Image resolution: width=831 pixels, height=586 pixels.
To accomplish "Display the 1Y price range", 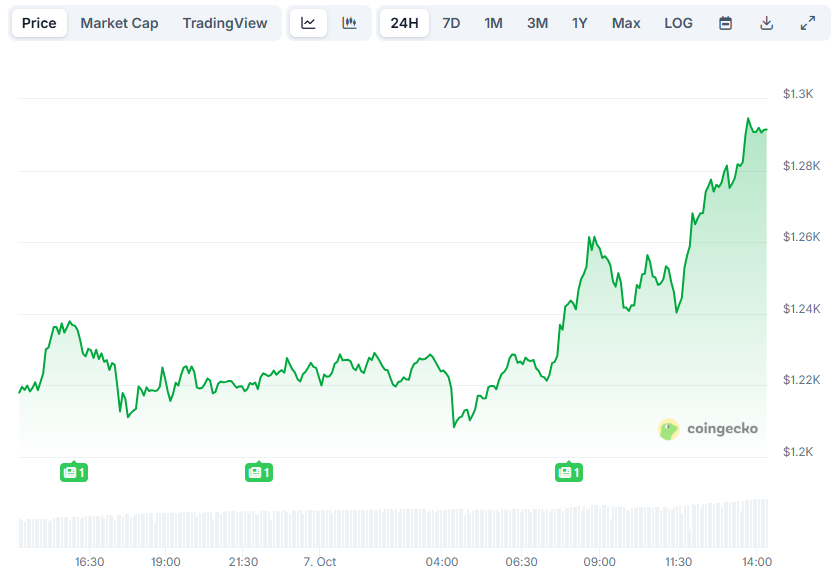I will [580, 23].
